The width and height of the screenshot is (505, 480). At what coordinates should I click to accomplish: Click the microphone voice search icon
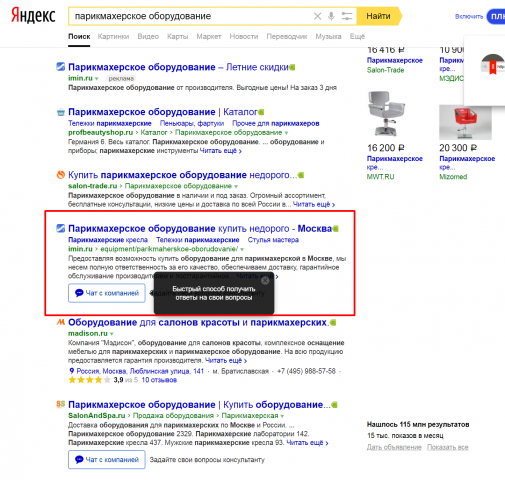coord(331,16)
